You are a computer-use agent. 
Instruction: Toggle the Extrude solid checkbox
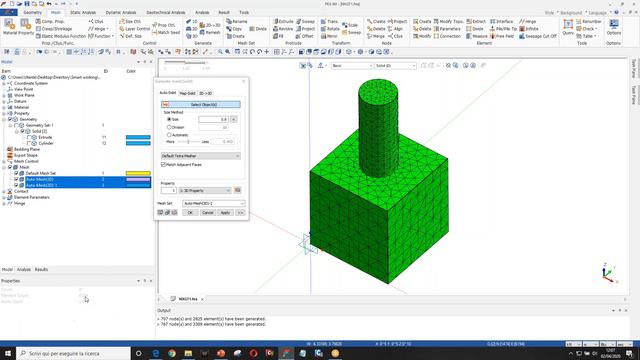[29, 137]
